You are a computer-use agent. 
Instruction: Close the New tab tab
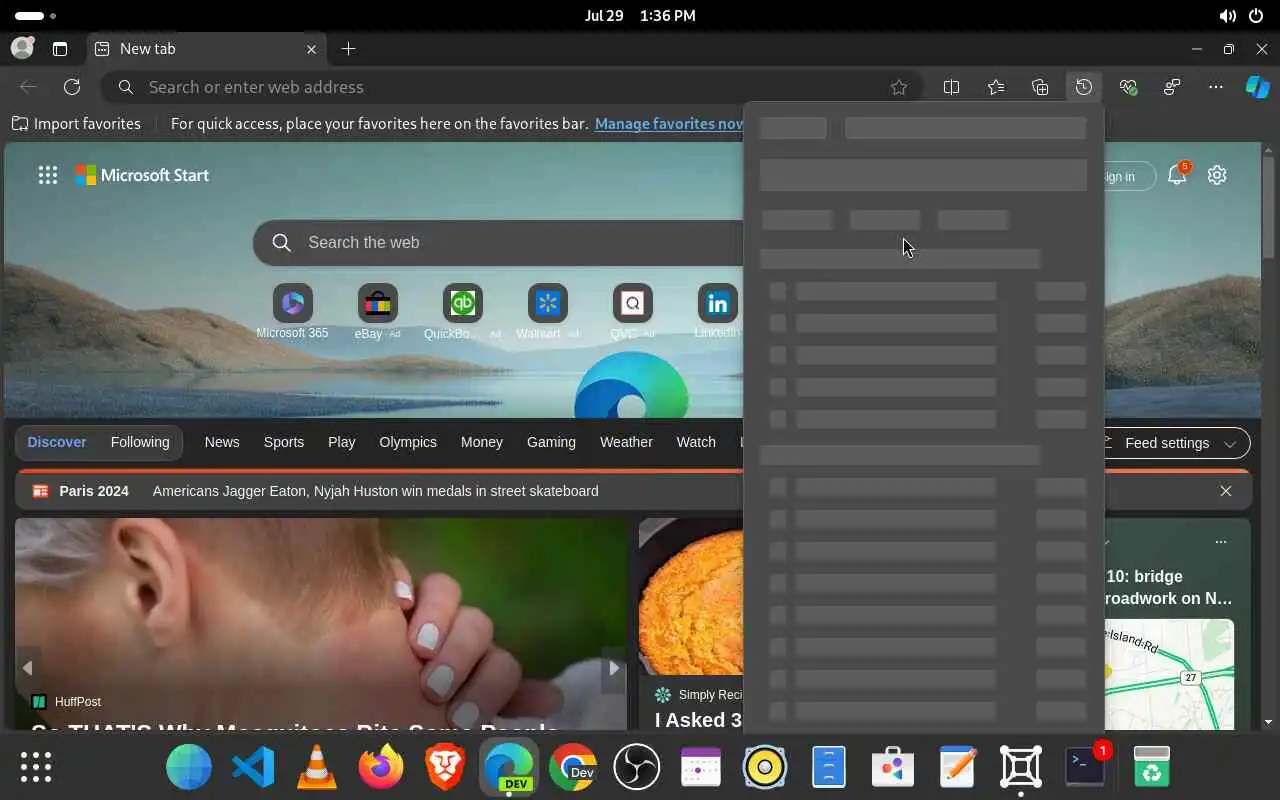pyautogui.click(x=311, y=48)
